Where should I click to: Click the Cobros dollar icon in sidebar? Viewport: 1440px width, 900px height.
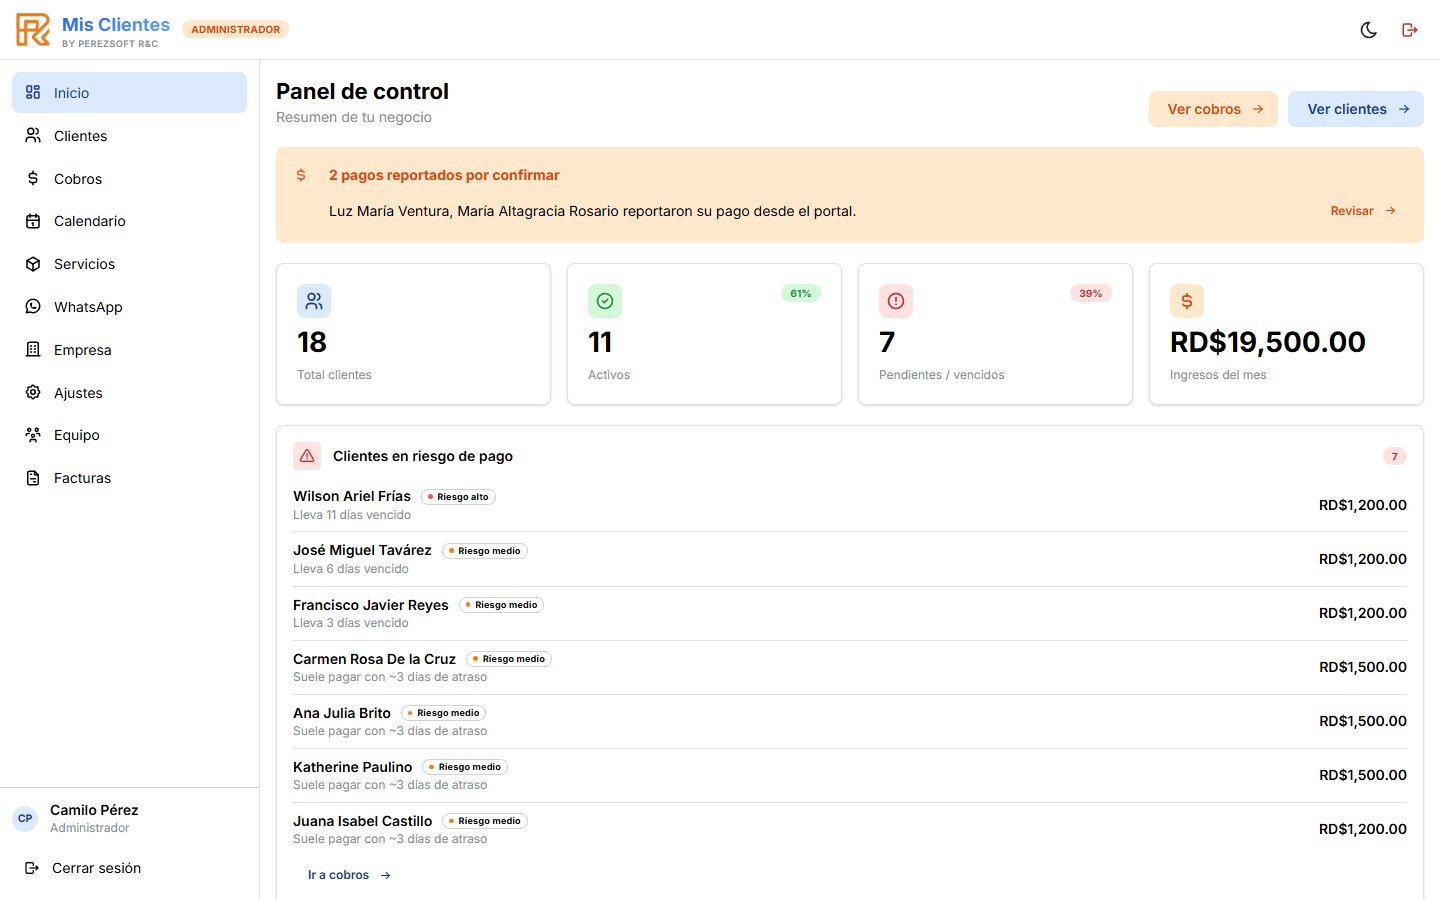tap(33, 178)
